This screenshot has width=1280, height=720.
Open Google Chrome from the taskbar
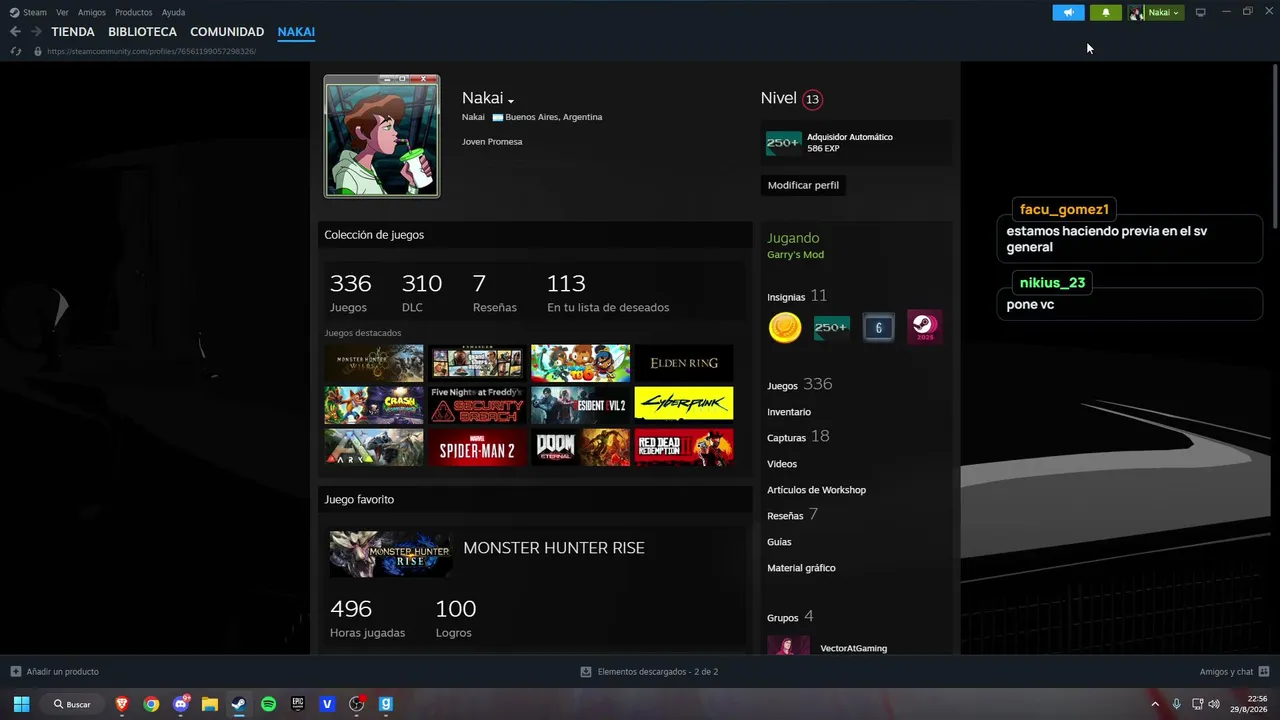click(x=151, y=704)
